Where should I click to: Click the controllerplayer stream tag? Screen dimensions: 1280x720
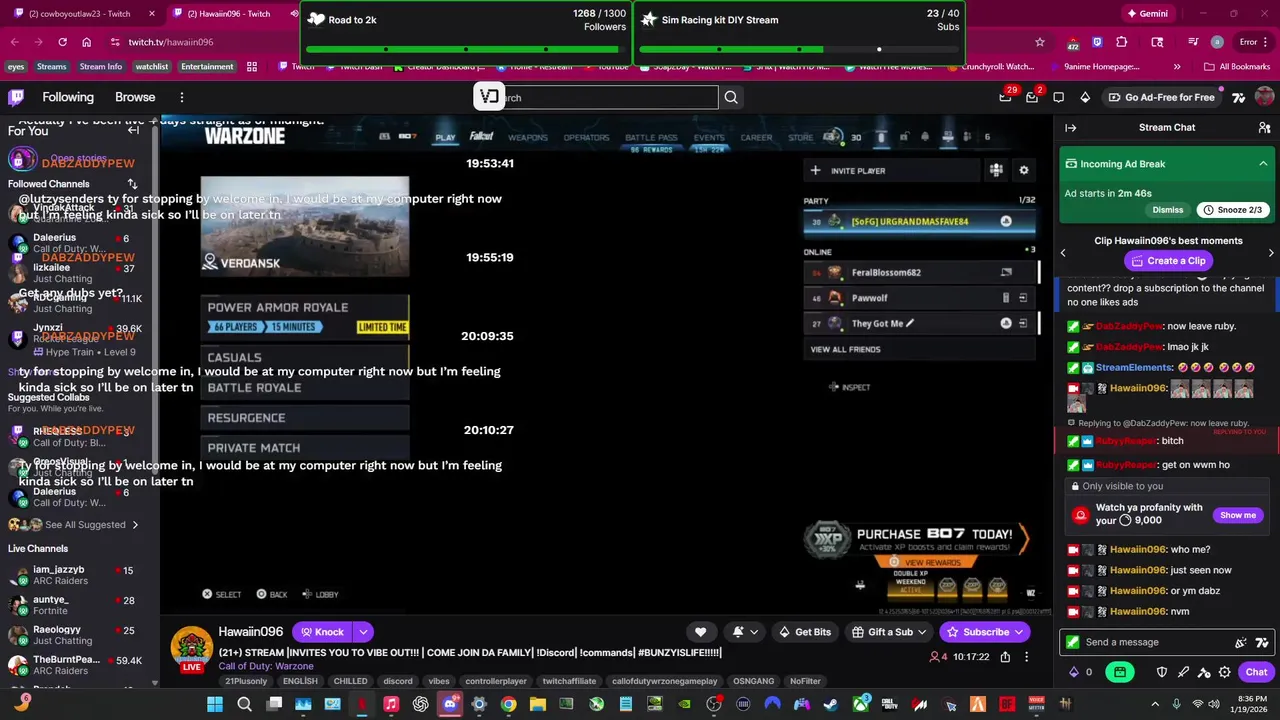pyautogui.click(x=496, y=681)
